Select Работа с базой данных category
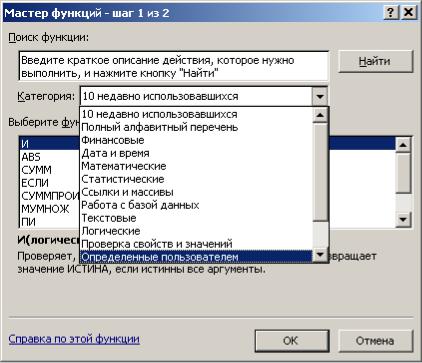 (x=196, y=205)
